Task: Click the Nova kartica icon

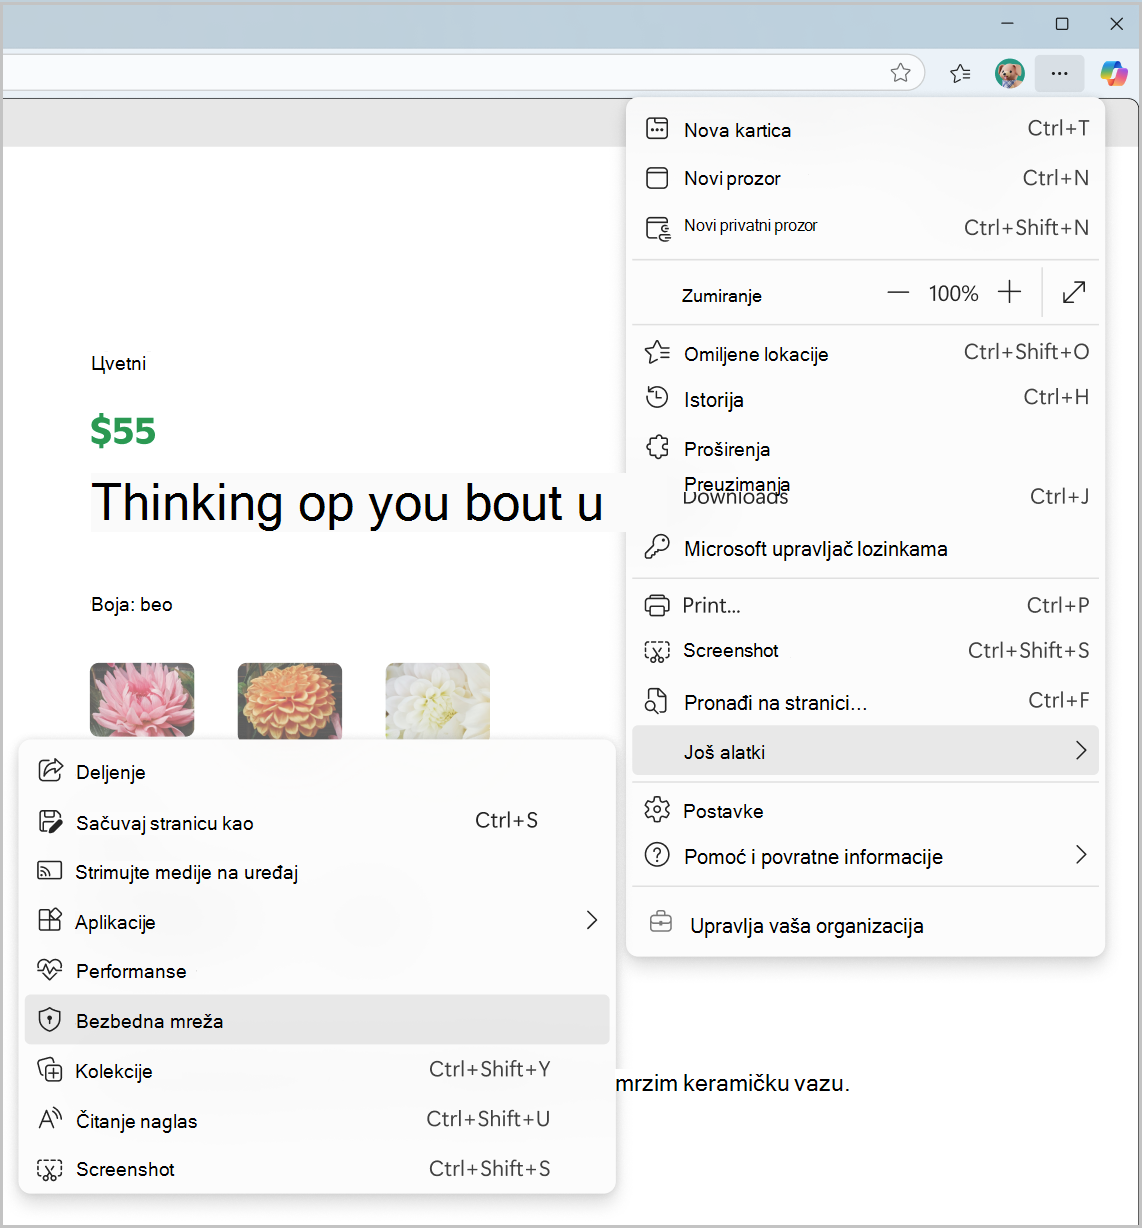Action: pyautogui.click(x=657, y=128)
